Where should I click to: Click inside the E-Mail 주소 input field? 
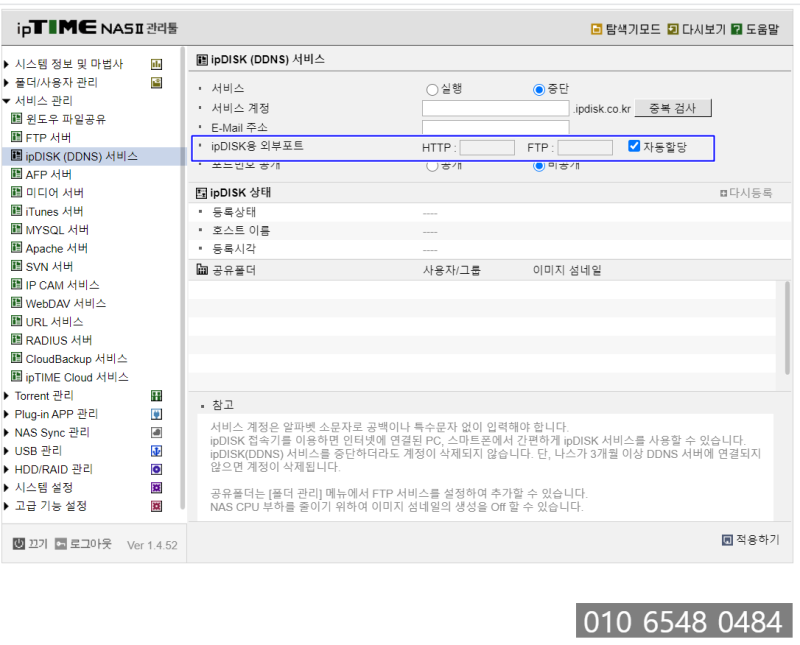[494, 127]
